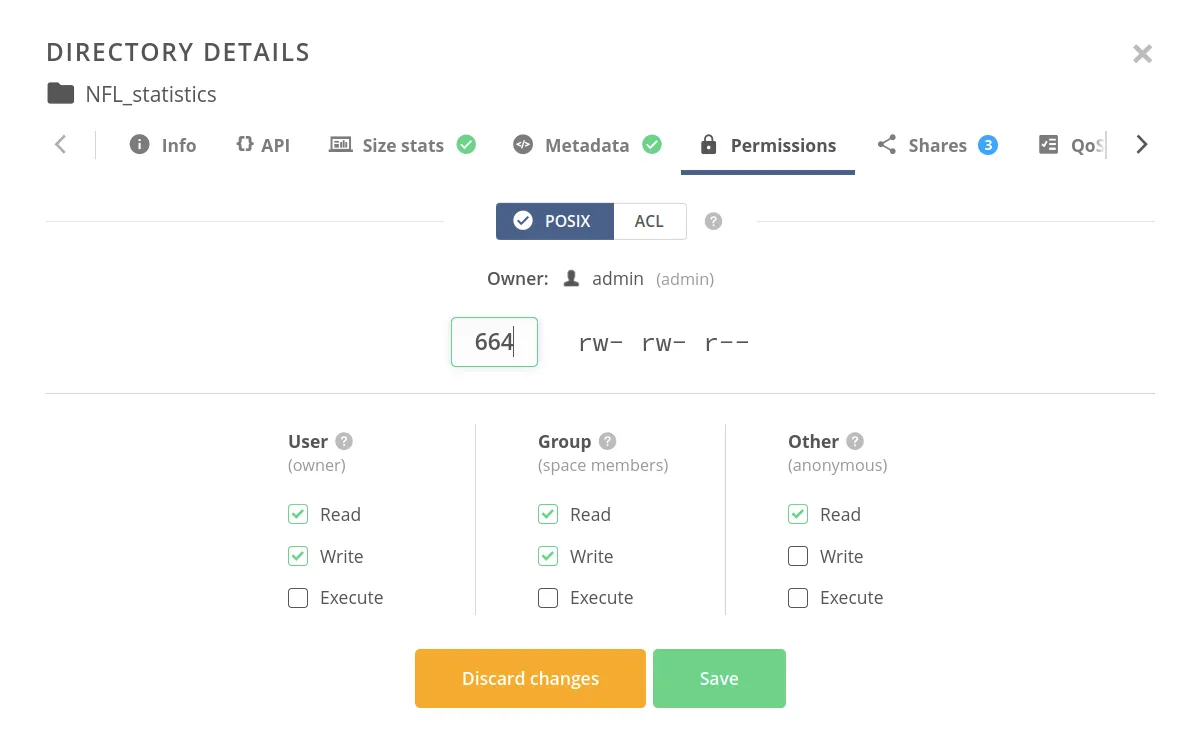The image size is (1197, 737).
Task: Click the Shares count badge showing 3
Action: [988, 145]
